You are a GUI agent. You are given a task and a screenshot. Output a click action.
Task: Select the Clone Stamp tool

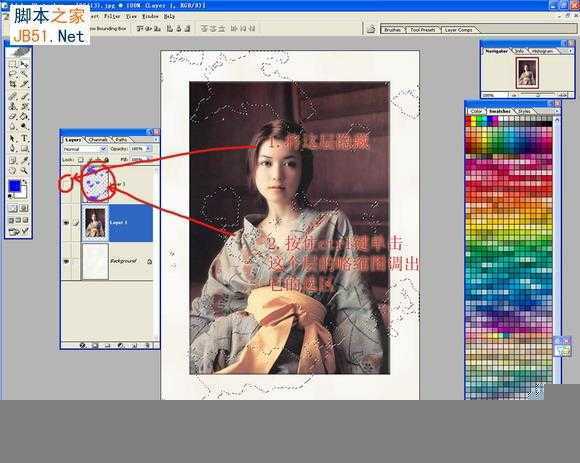point(13,106)
